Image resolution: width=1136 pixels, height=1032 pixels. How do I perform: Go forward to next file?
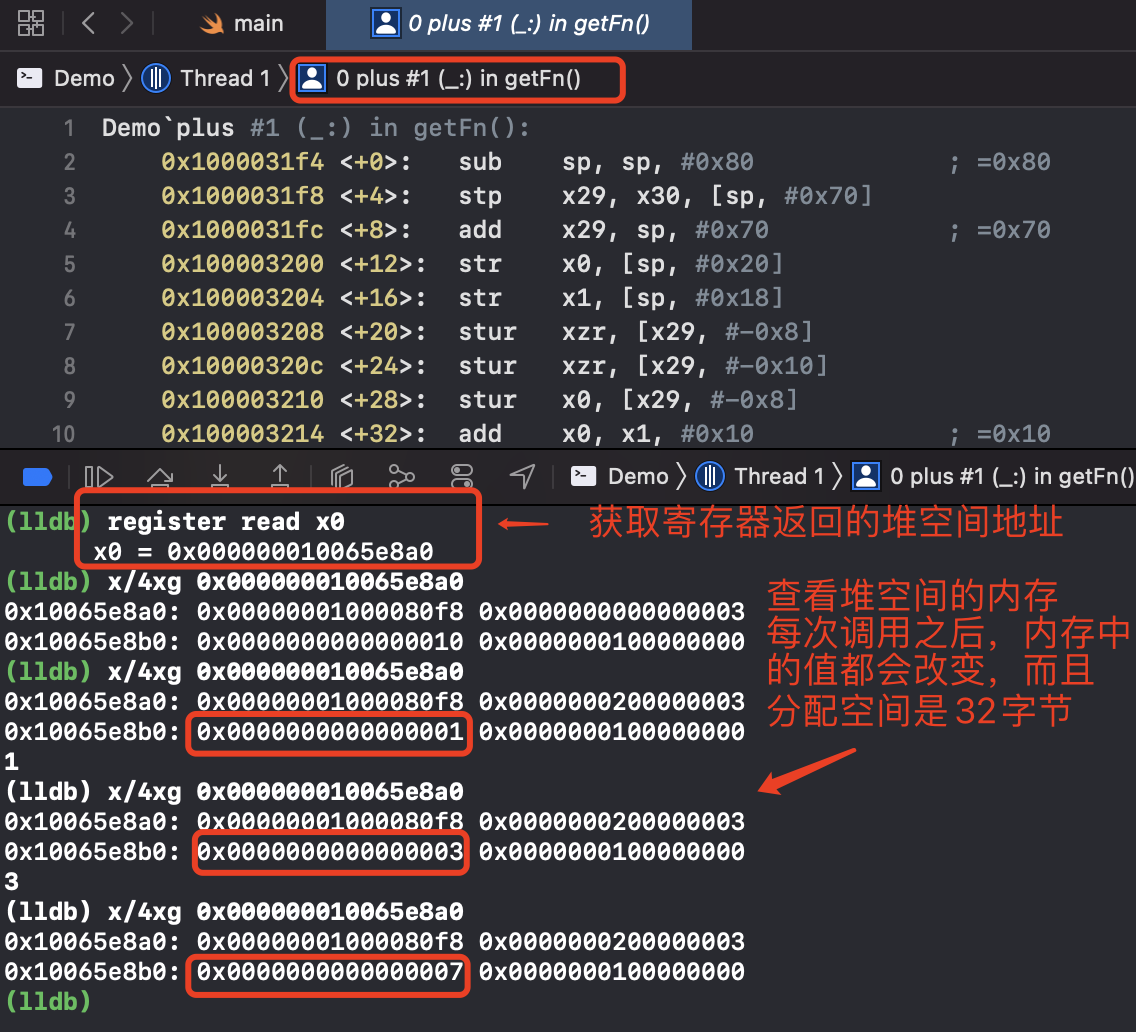click(126, 23)
